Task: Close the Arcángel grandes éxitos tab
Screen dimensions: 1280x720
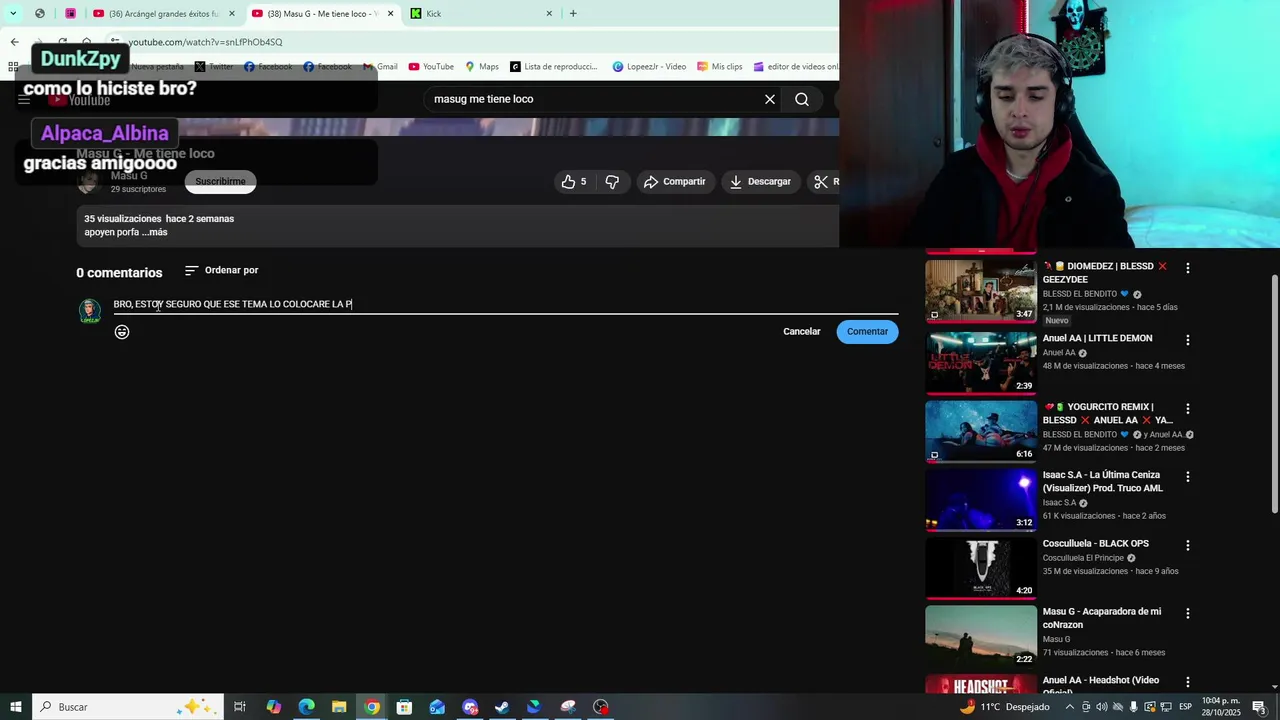Action: coord(231,13)
